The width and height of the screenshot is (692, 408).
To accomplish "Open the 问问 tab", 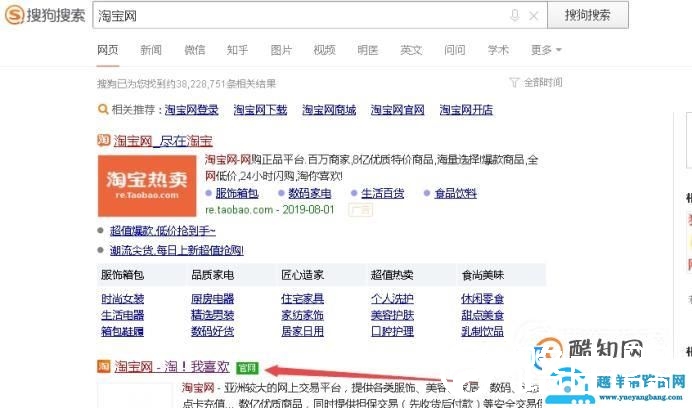I will (x=455, y=50).
